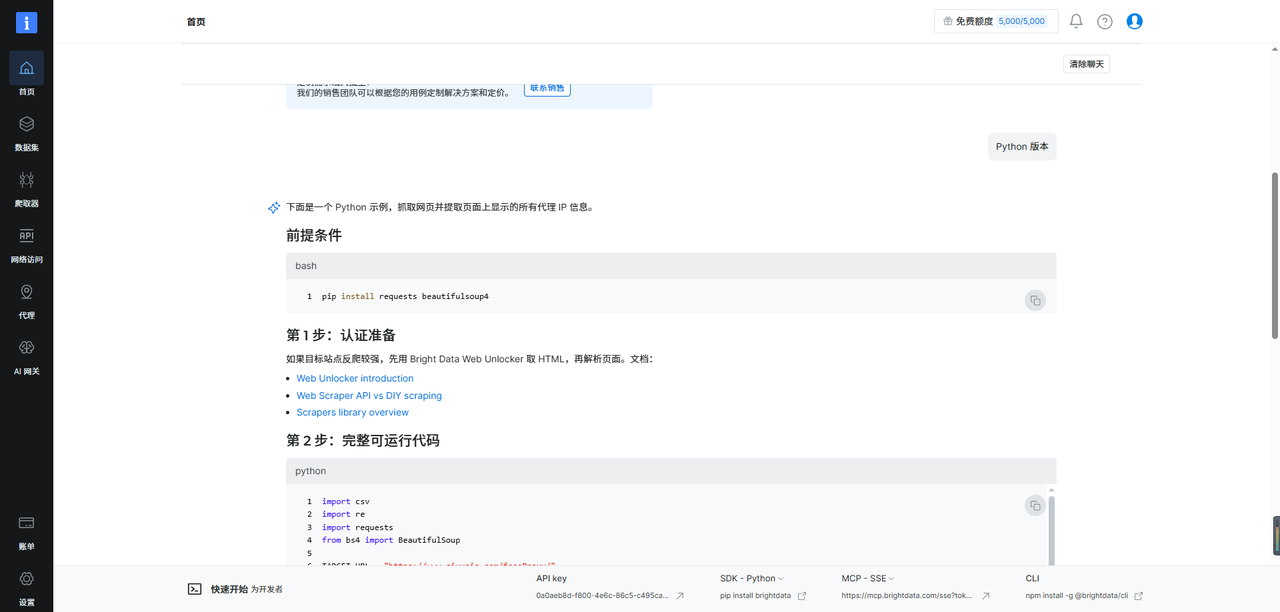
Task: Click the API key value text
Action: point(602,595)
